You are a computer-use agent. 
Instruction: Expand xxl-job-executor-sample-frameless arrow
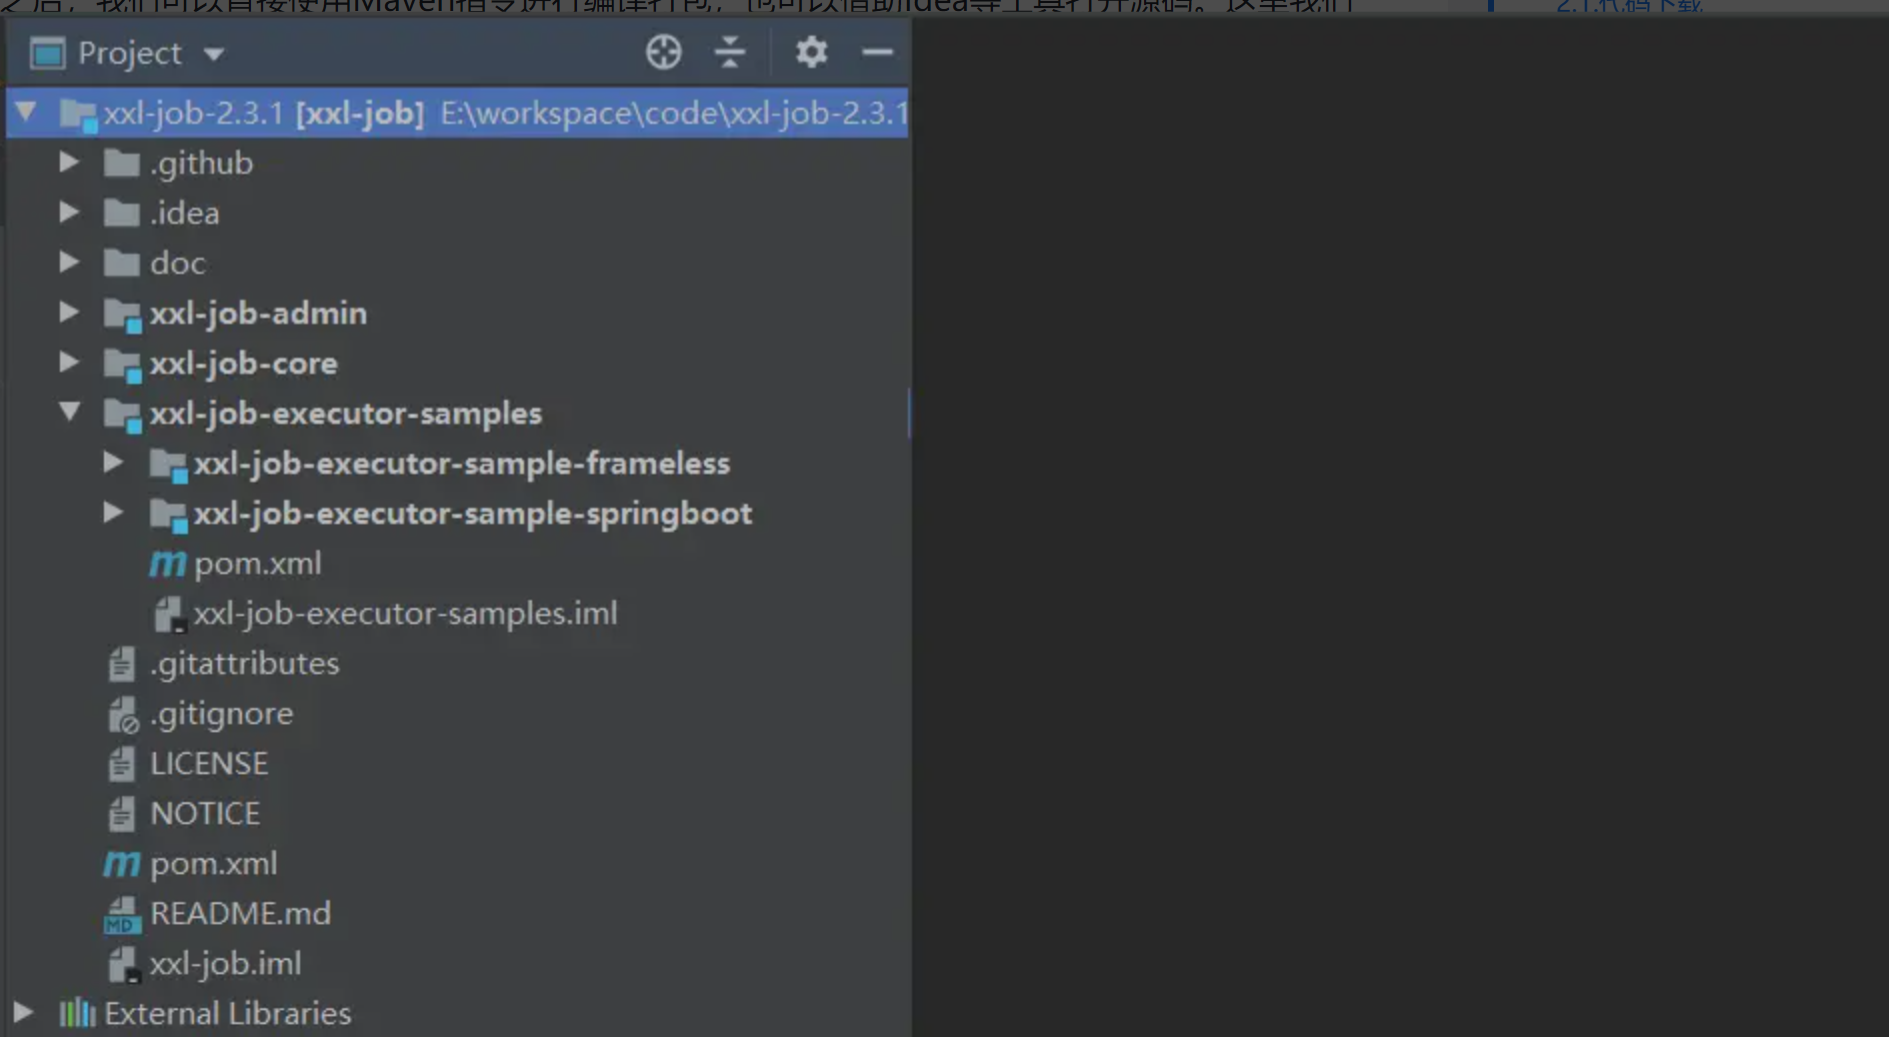(x=113, y=462)
